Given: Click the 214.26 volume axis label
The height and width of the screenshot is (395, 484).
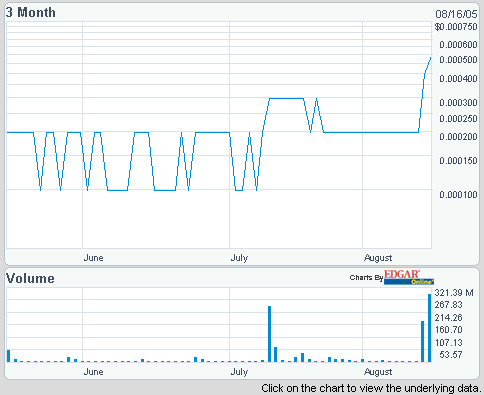Looking at the screenshot, I should (x=449, y=317).
